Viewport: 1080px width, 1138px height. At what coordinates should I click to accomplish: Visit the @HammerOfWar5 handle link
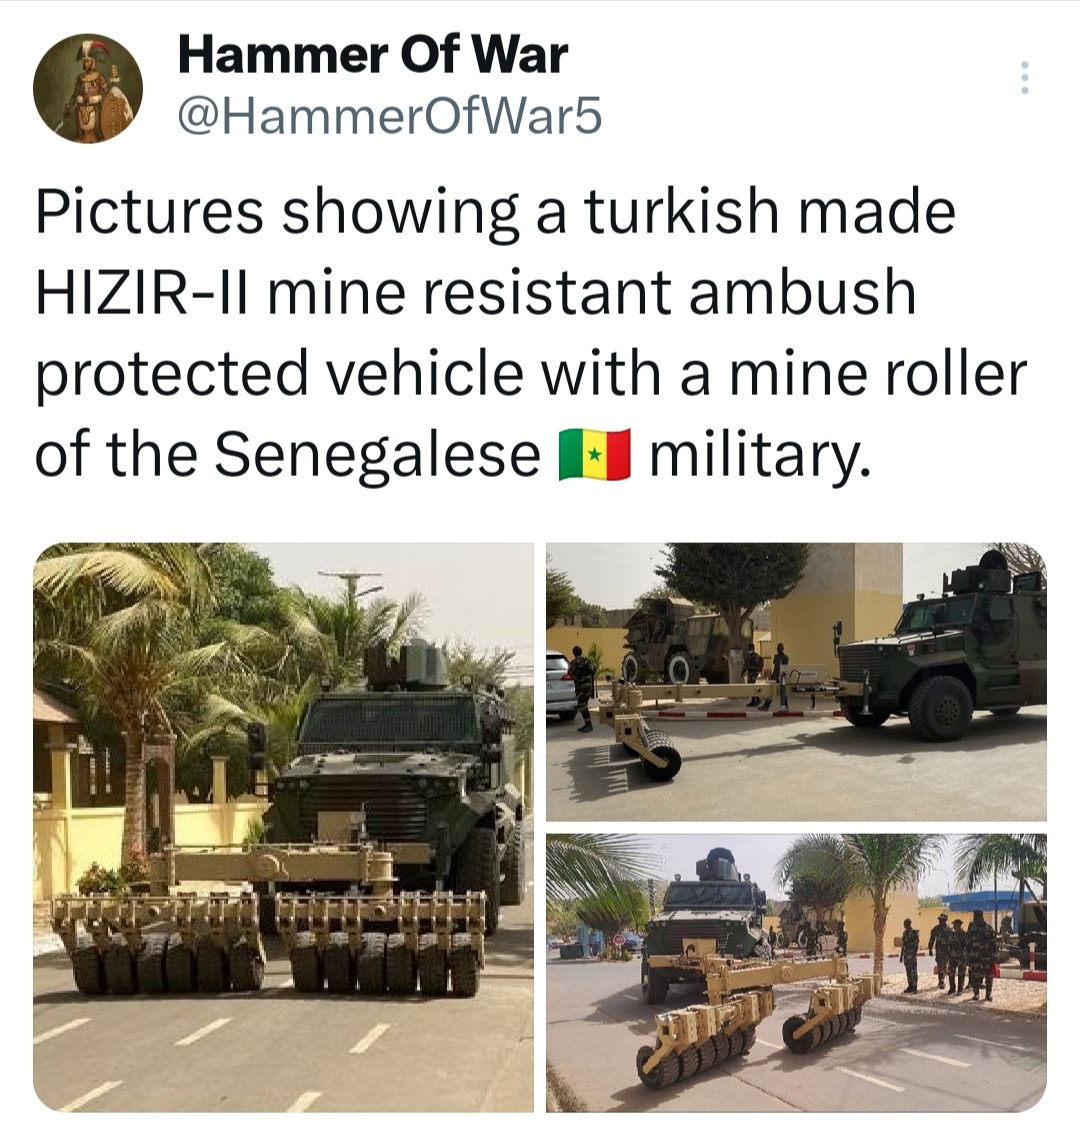pyautogui.click(x=390, y=116)
